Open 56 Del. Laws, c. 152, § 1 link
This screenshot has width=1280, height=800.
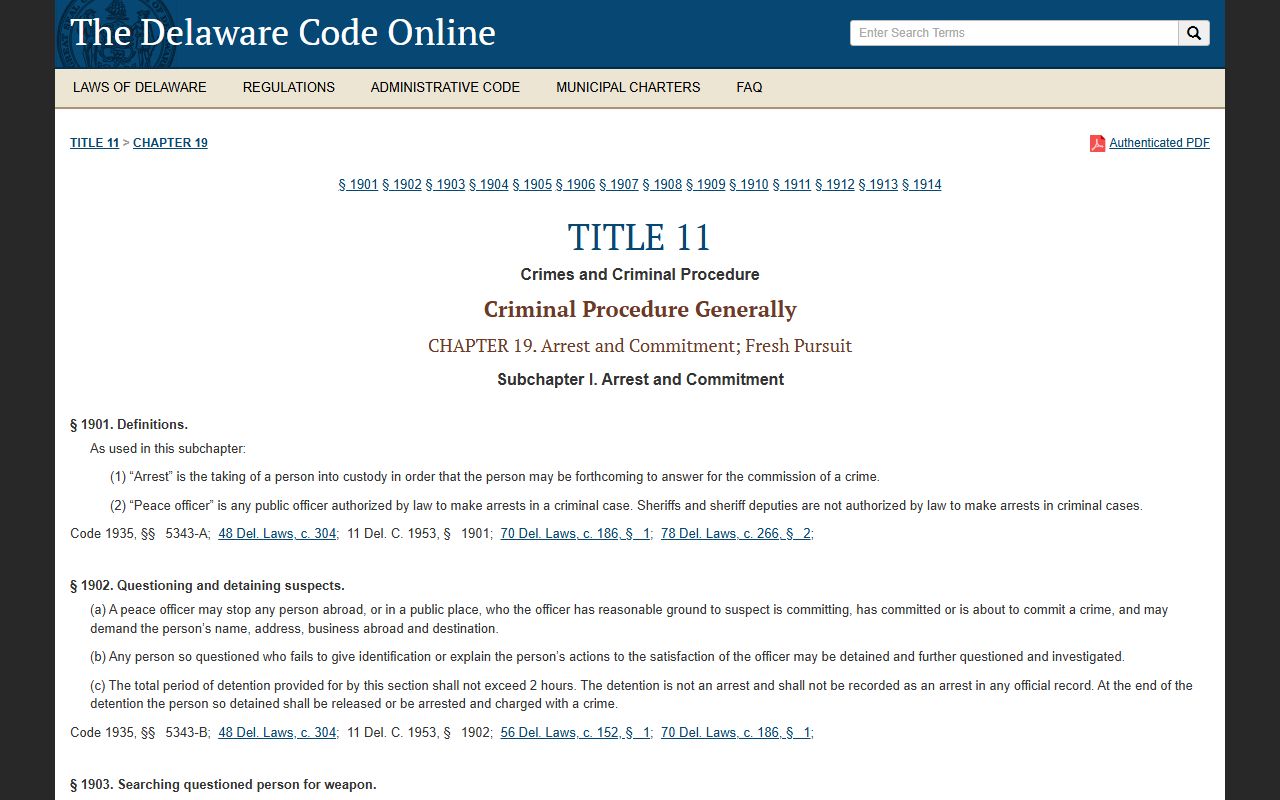576,733
